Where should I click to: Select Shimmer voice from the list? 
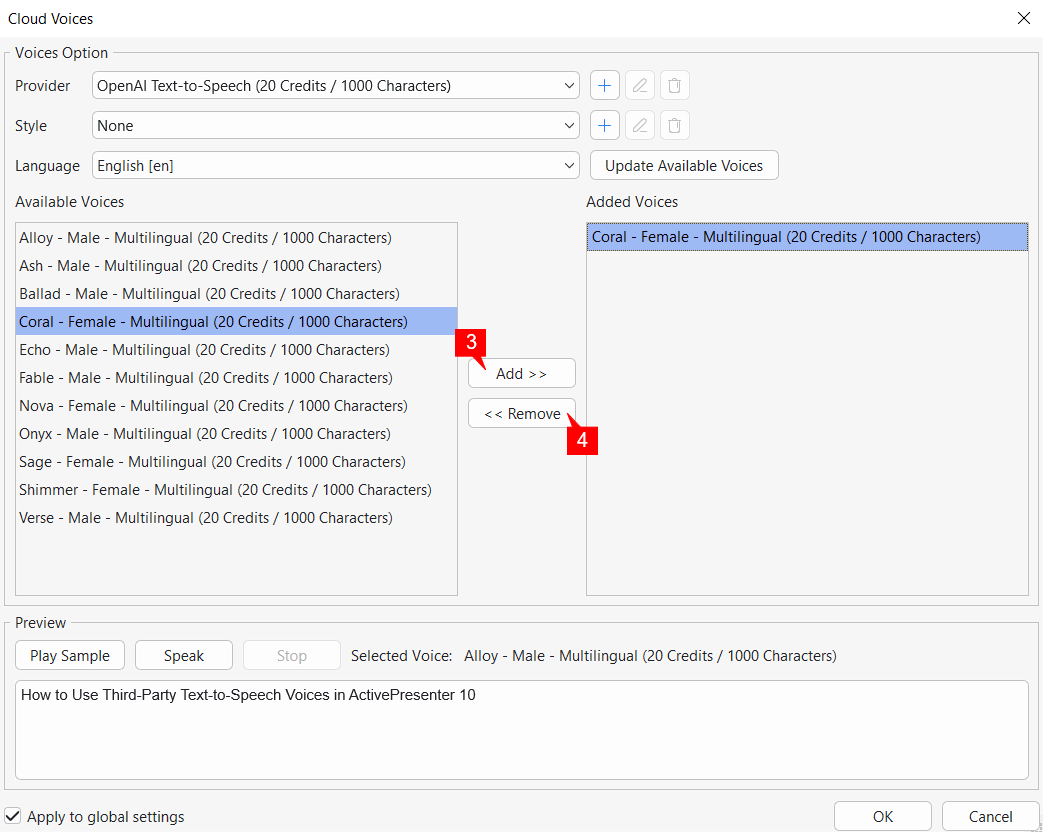click(225, 490)
